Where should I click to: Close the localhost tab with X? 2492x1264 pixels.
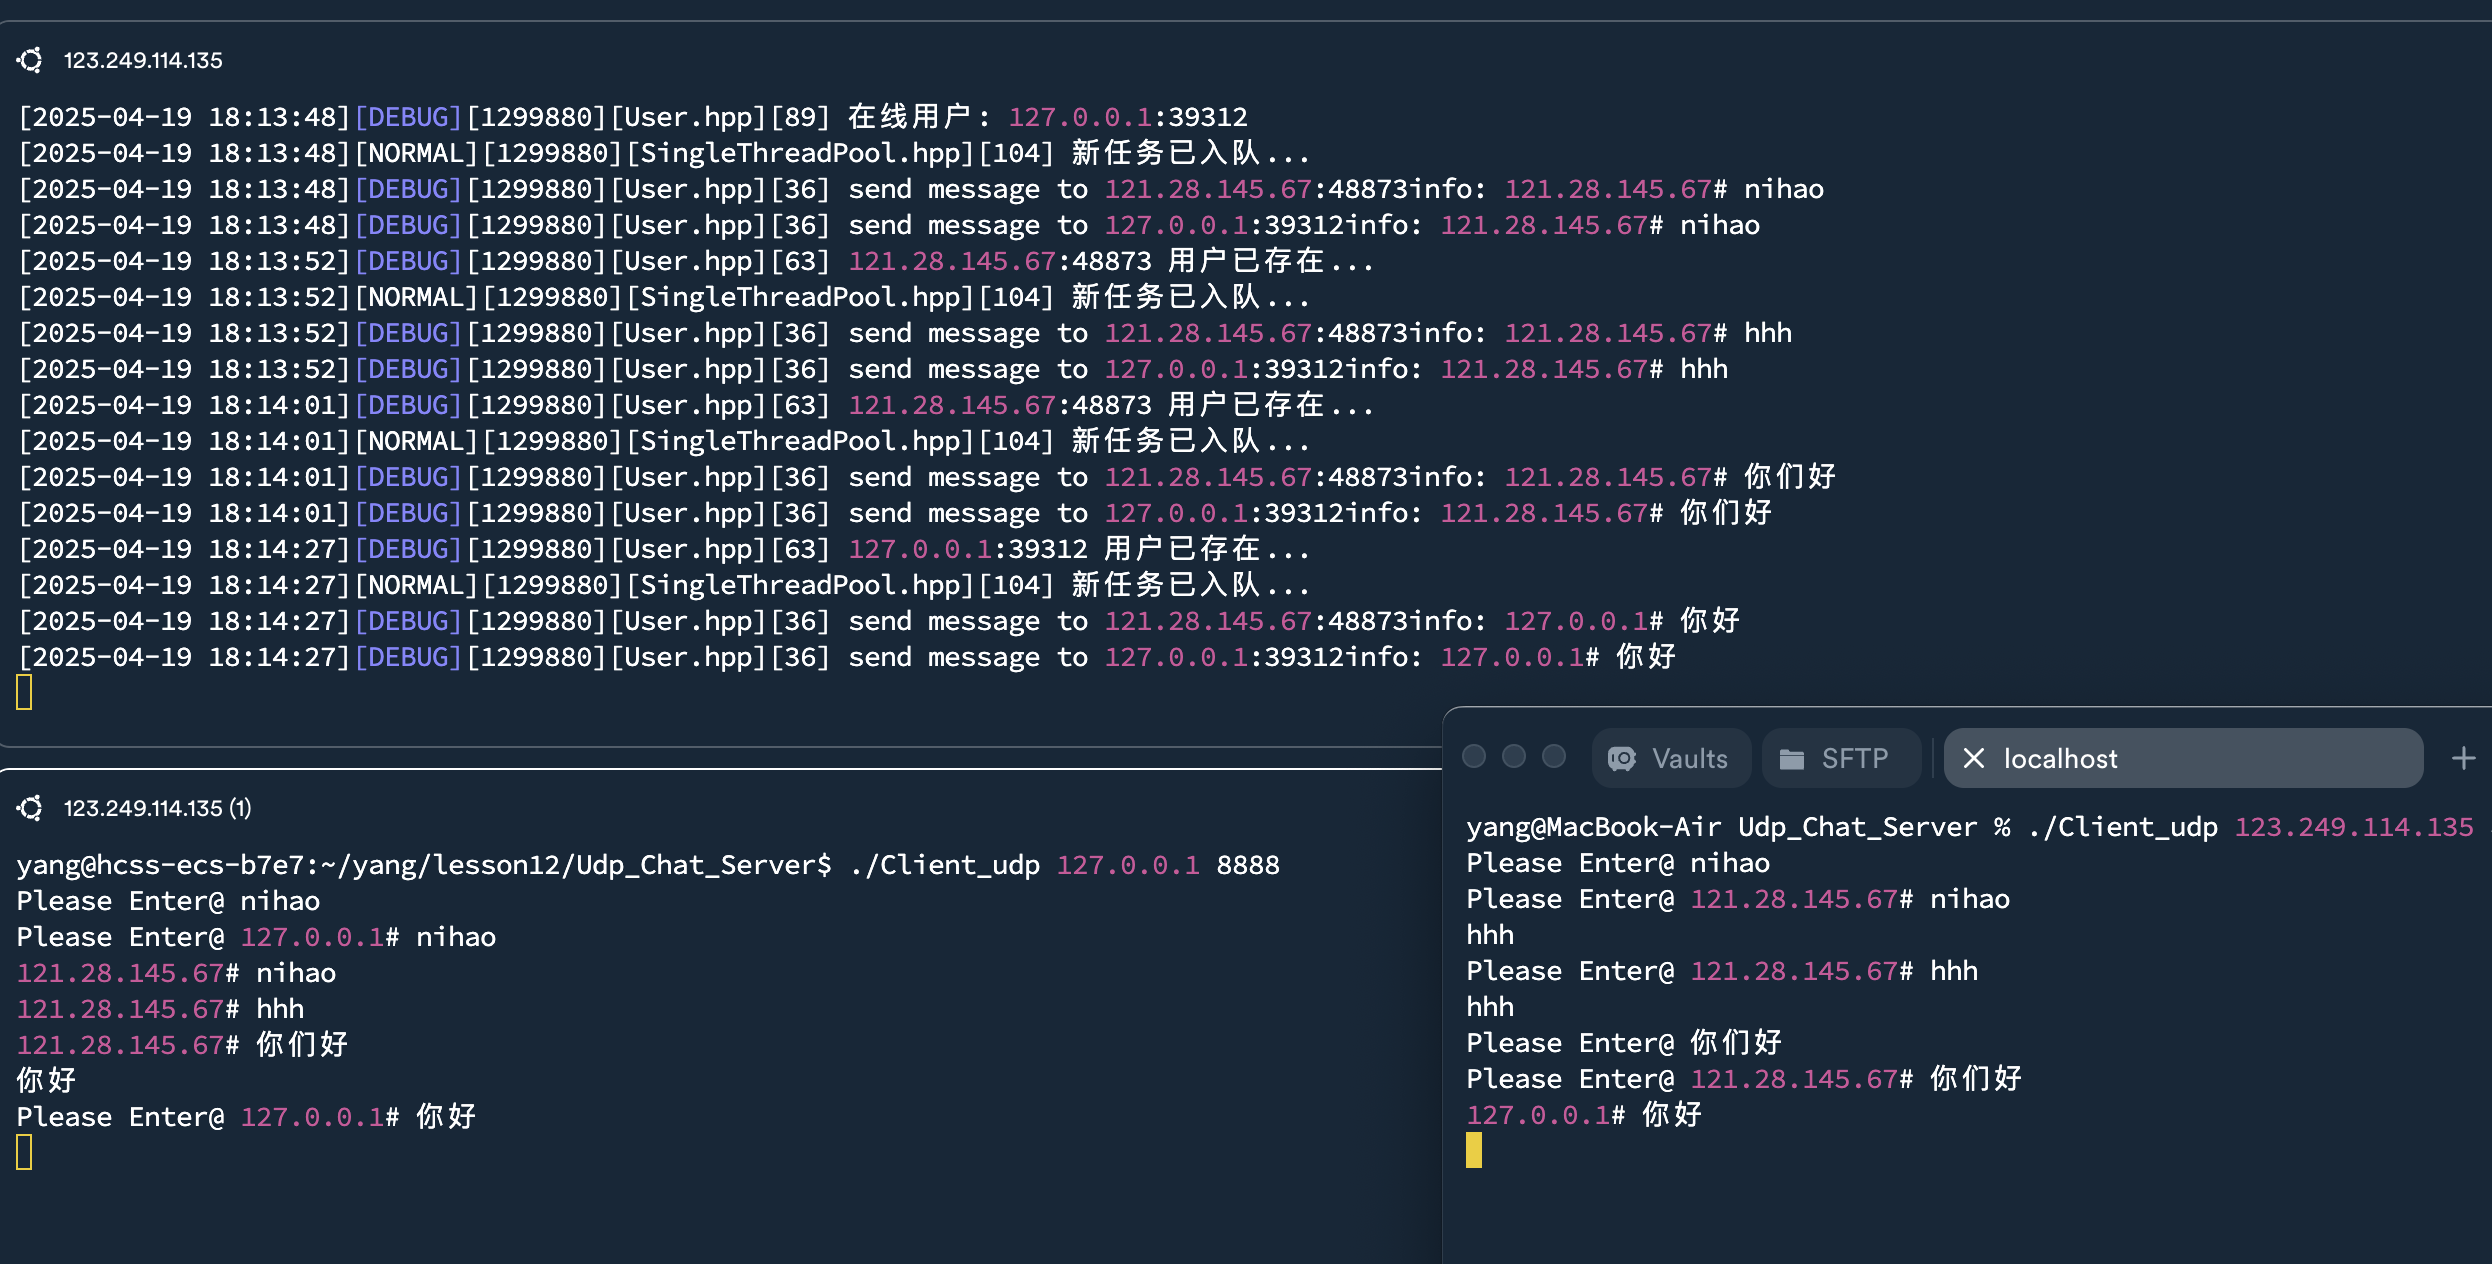pos(1974,759)
